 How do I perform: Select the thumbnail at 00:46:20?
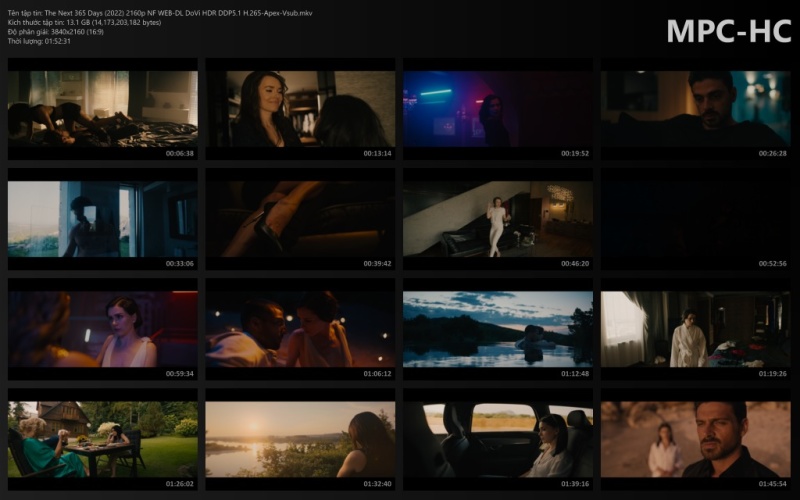tap(498, 219)
